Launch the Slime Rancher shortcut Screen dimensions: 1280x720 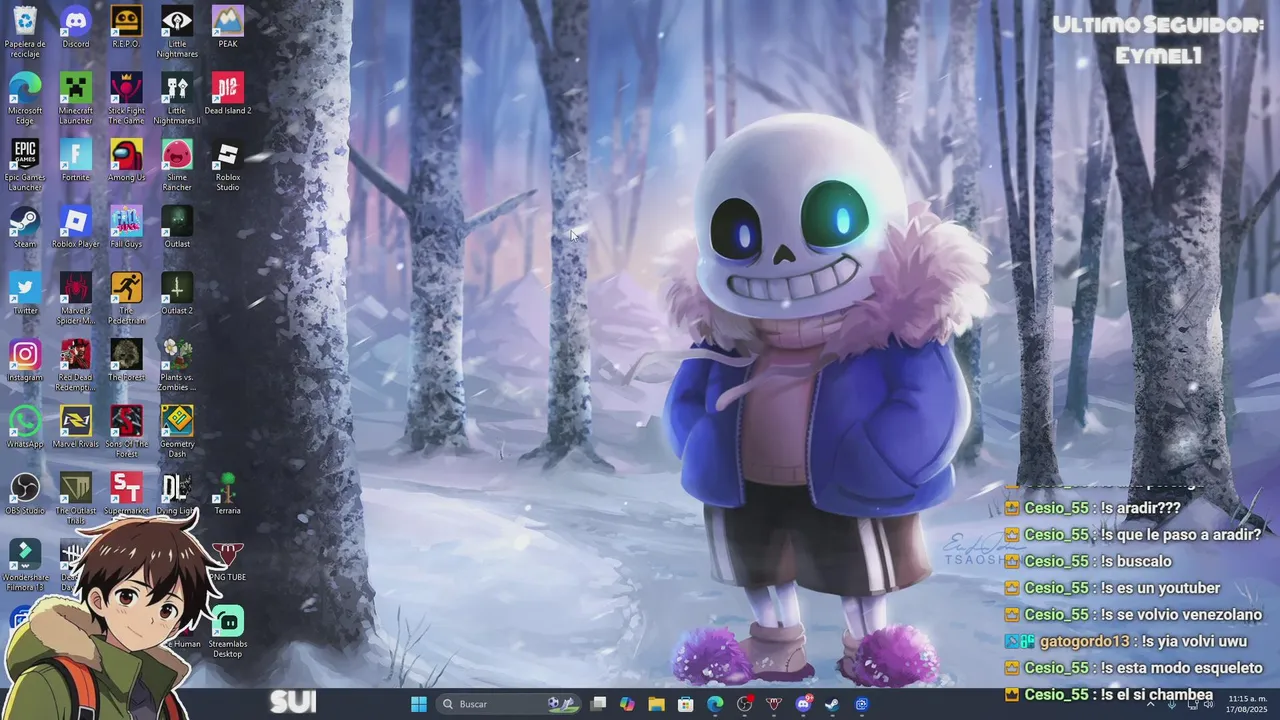point(177,165)
